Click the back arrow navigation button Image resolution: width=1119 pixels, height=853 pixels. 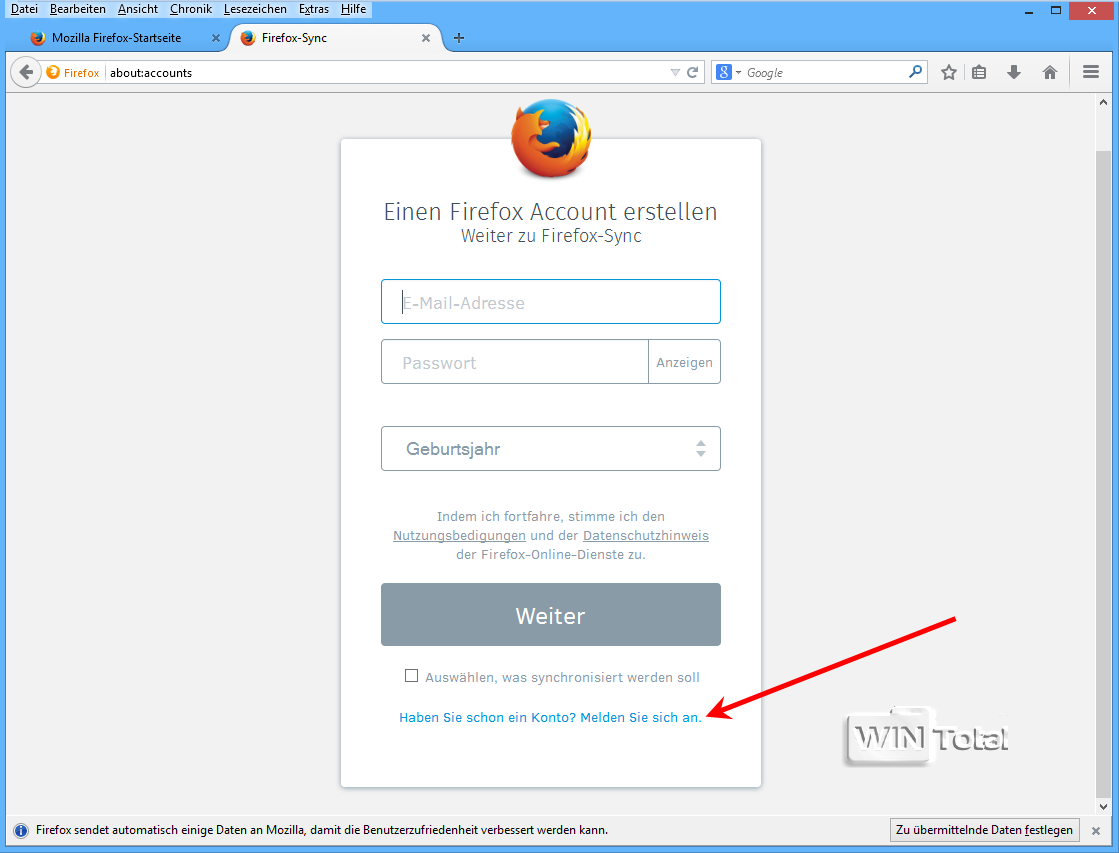(x=26, y=72)
